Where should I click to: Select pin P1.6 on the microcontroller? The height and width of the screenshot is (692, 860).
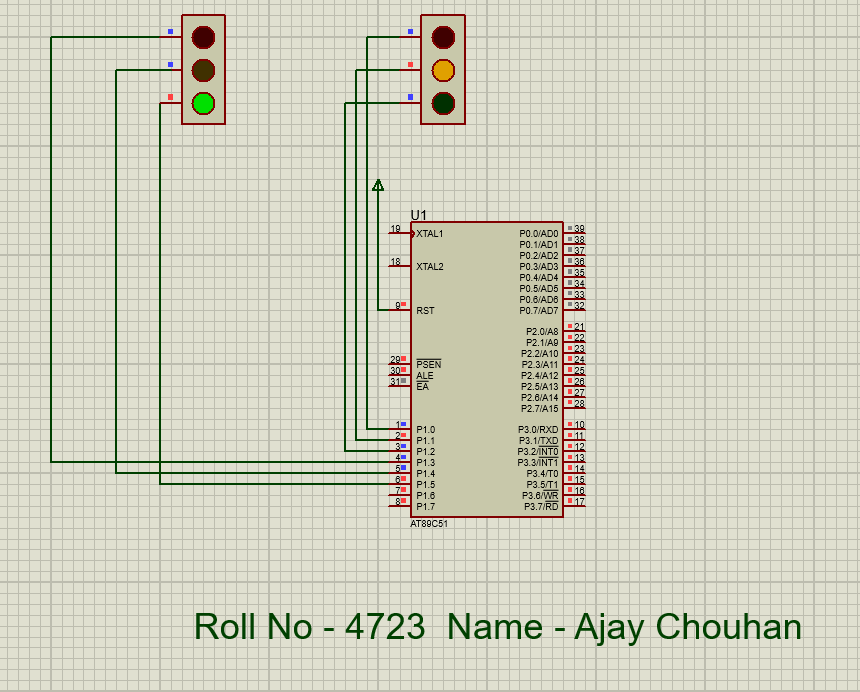pos(400,495)
